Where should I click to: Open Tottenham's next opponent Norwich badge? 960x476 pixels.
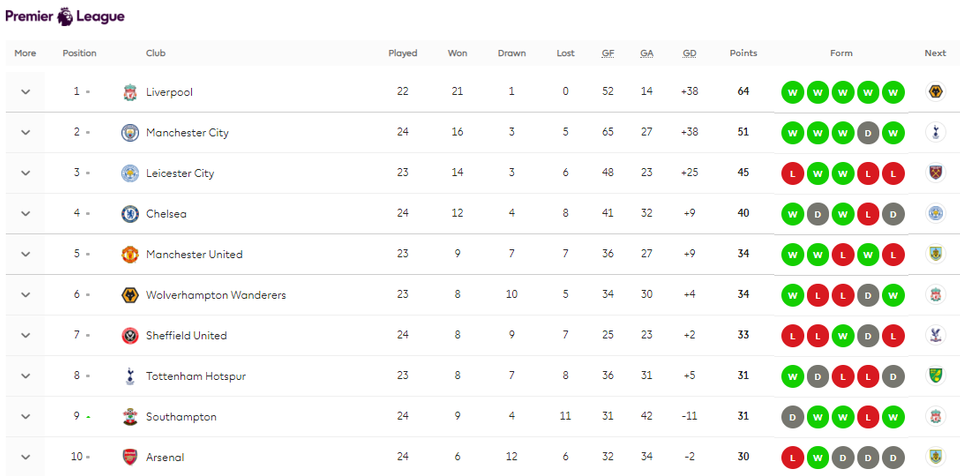(935, 376)
